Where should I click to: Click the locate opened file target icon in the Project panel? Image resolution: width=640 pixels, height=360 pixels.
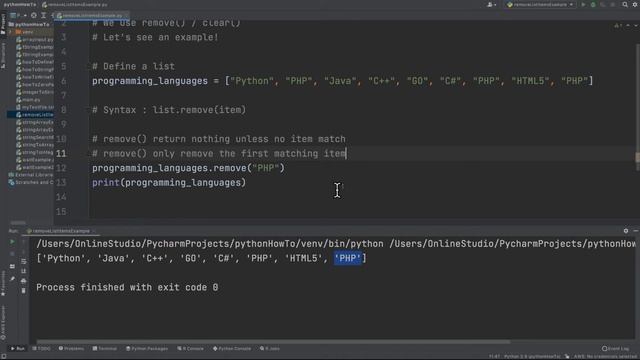[x=33, y=16]
